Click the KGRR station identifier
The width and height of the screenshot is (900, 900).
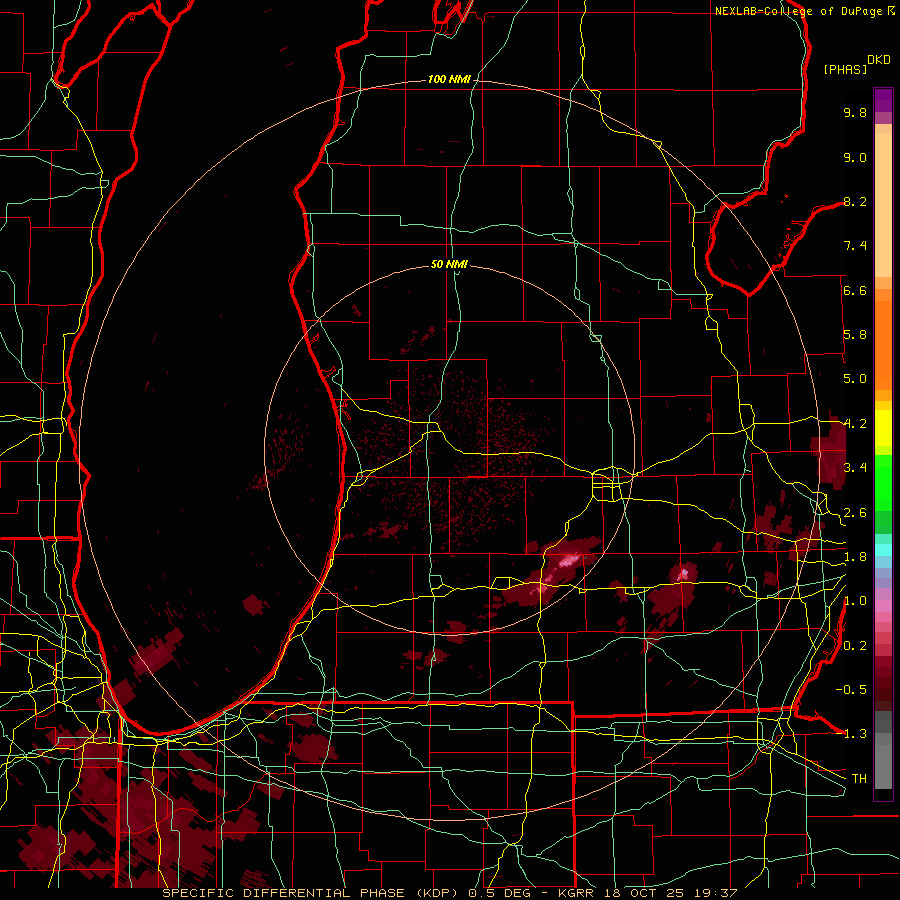pyautogui.click(x=577, y=893)
